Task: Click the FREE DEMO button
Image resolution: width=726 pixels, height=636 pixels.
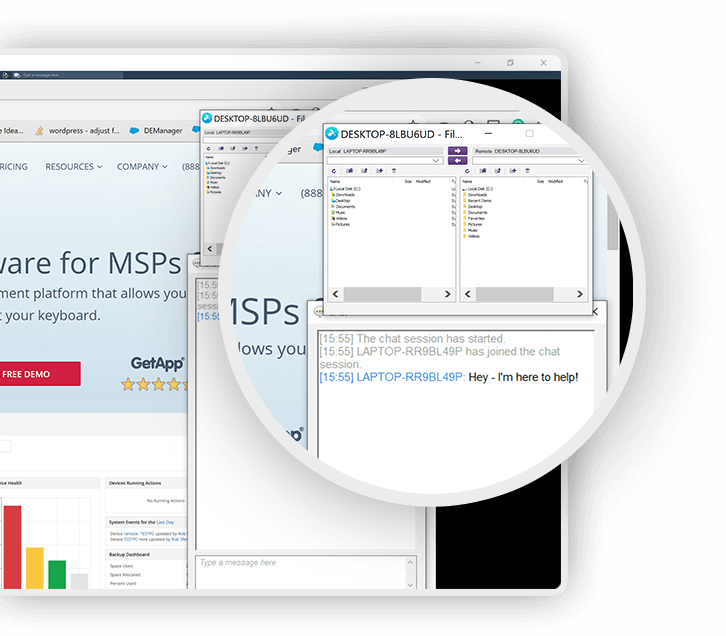Action: coord(27,374)
